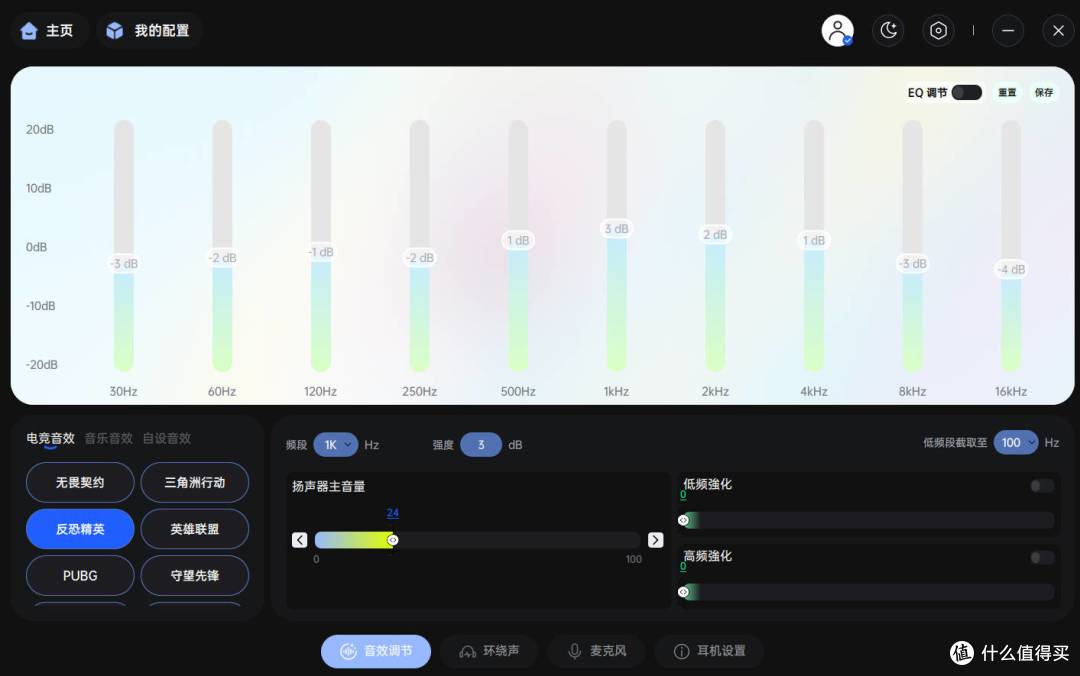
Task: Decrease speaker volume with left arrow
Action: (300, 540)
